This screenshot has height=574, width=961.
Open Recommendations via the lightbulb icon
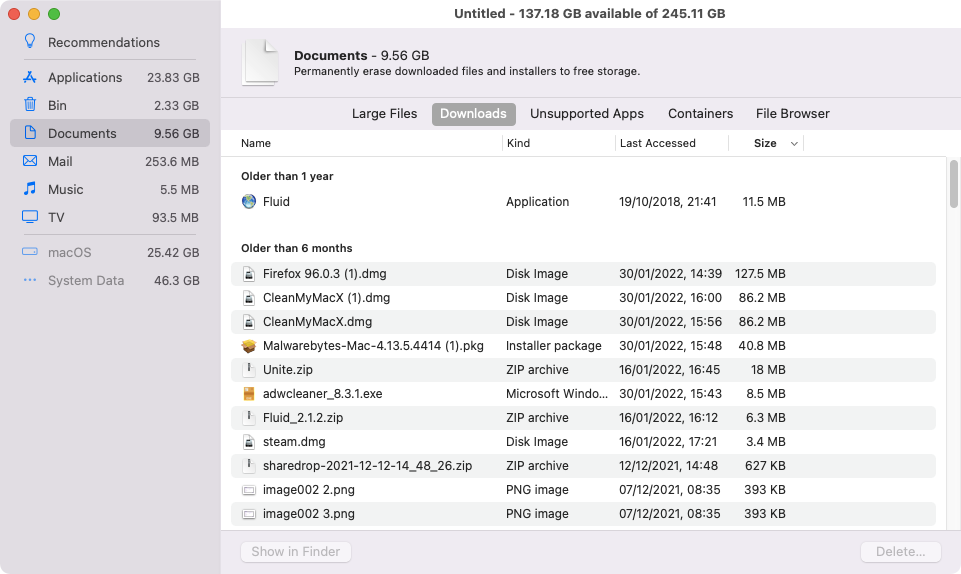click(29, 41)
